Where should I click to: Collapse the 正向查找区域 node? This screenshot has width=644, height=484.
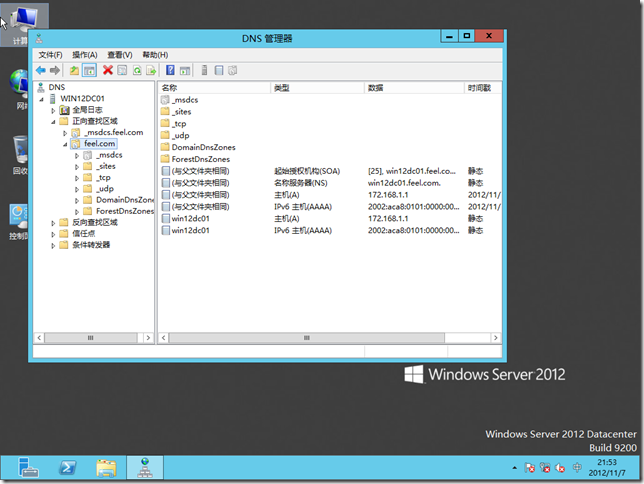(x=53, y=122)
